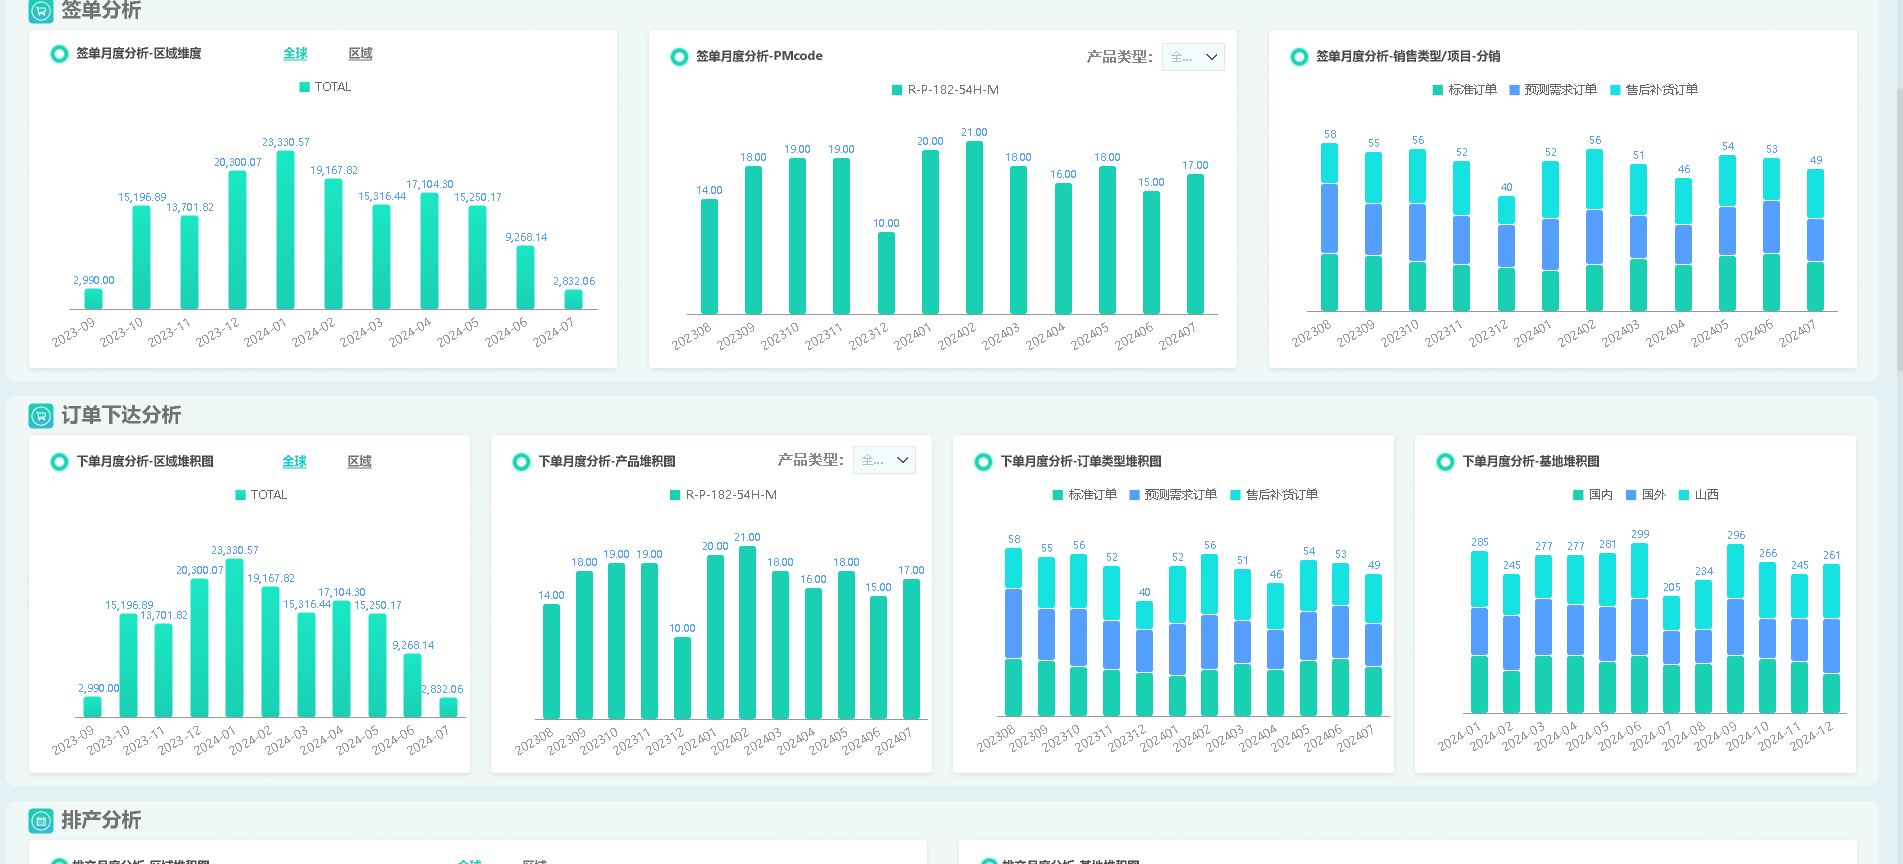The width and height of the screenshot is (1903, 864).
Task: Toggle 标准订单 legend in 签单 销售类型 chart
Action: coord(1465,90)
